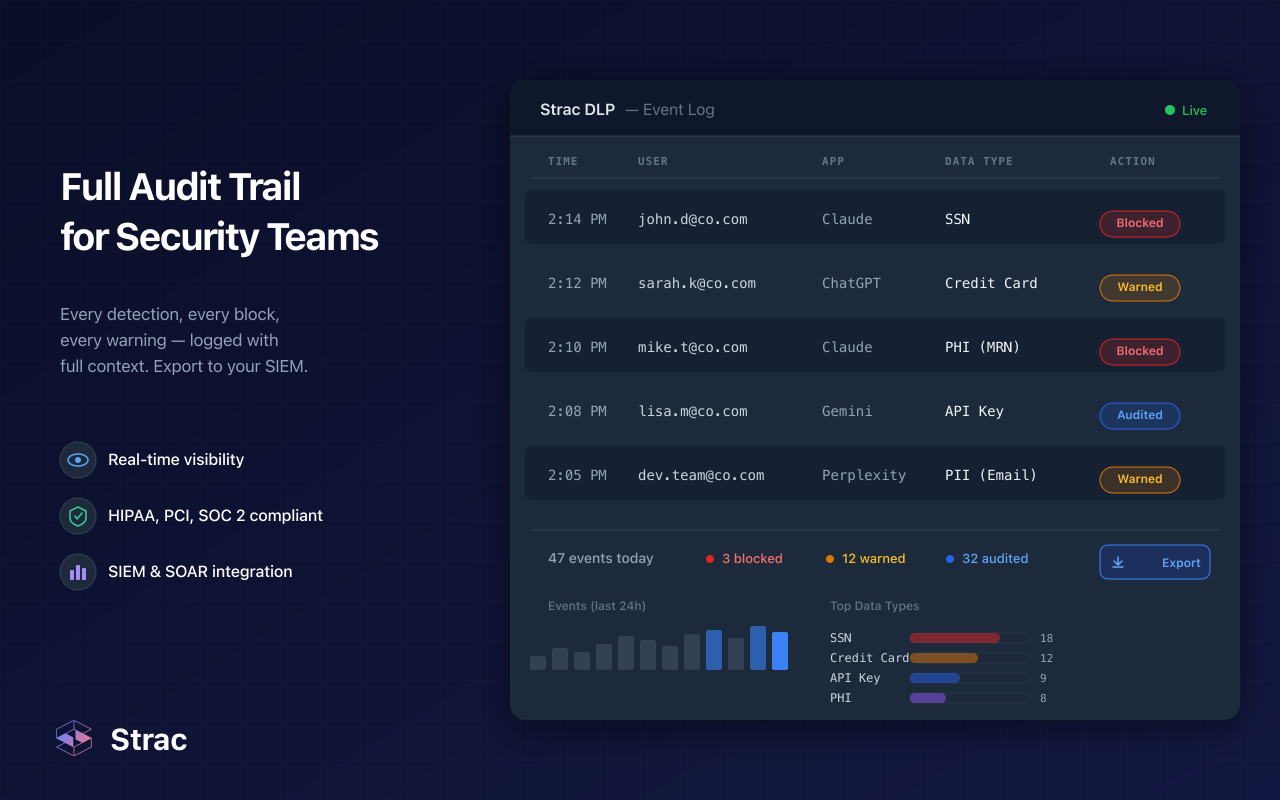Click the 2:05 PM timestamp
1280x800 pixels.
[577, 475]
